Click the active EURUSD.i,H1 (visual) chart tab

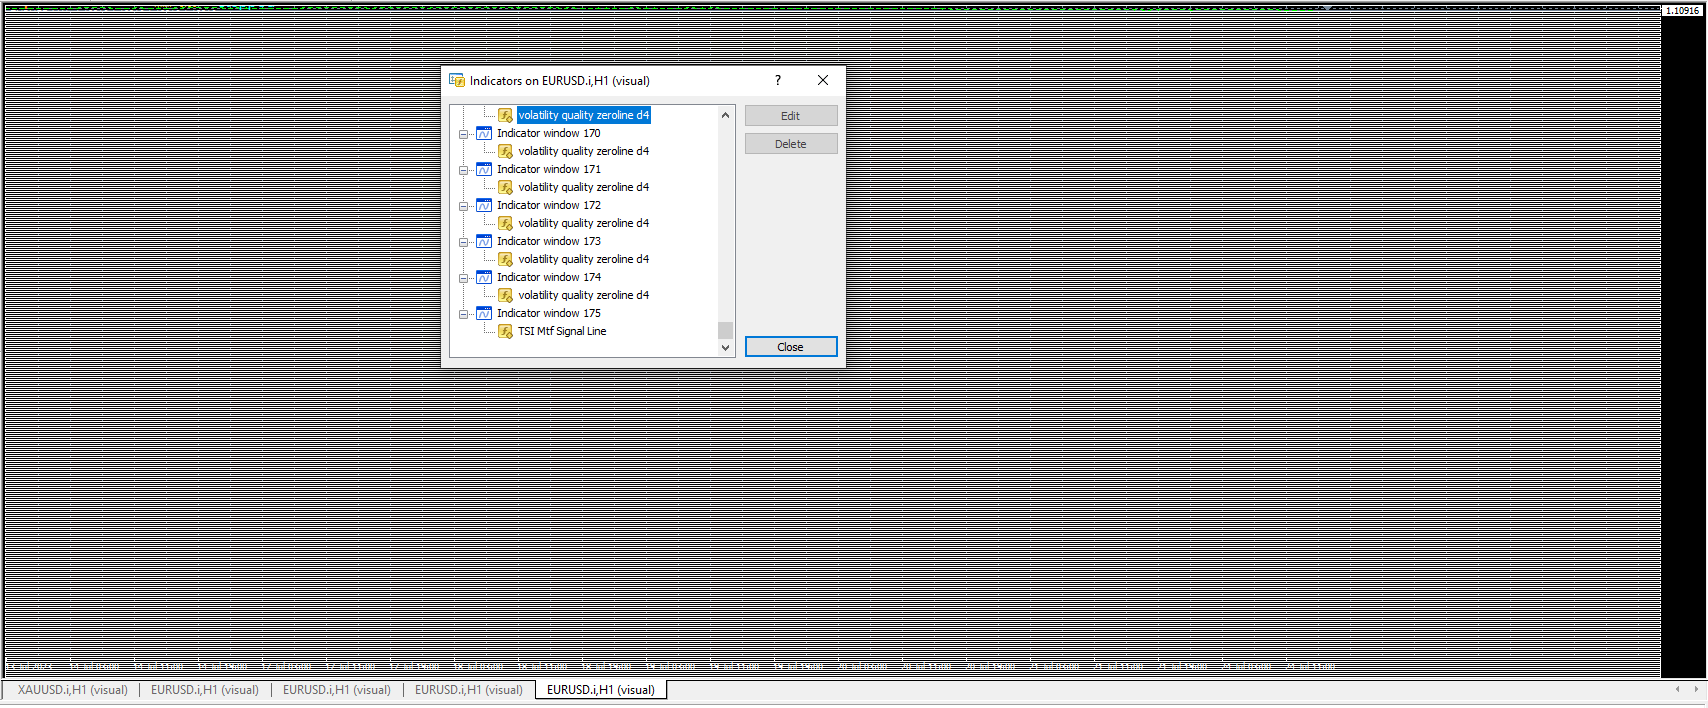(x=601, y=690)
